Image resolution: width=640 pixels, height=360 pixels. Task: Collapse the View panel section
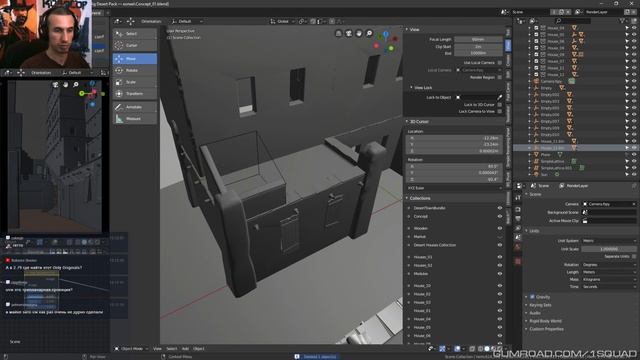413,29
